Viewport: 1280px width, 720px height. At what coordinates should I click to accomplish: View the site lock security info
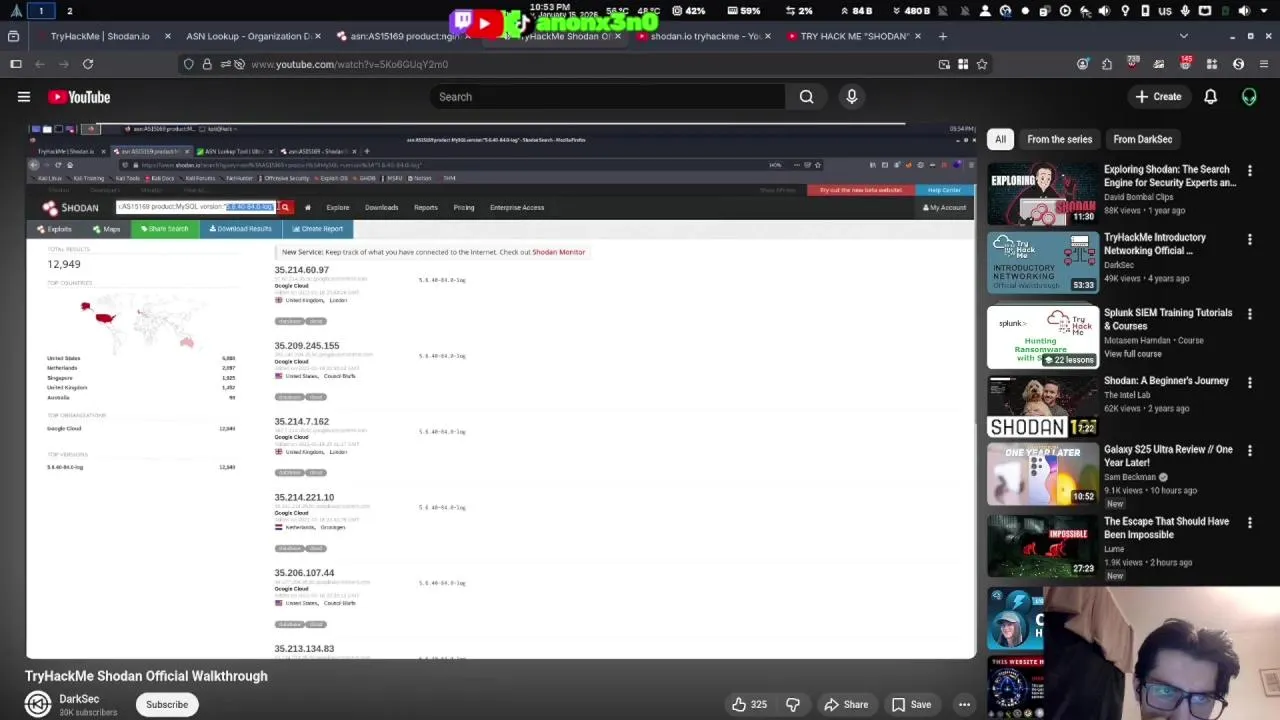click(207, 64)
